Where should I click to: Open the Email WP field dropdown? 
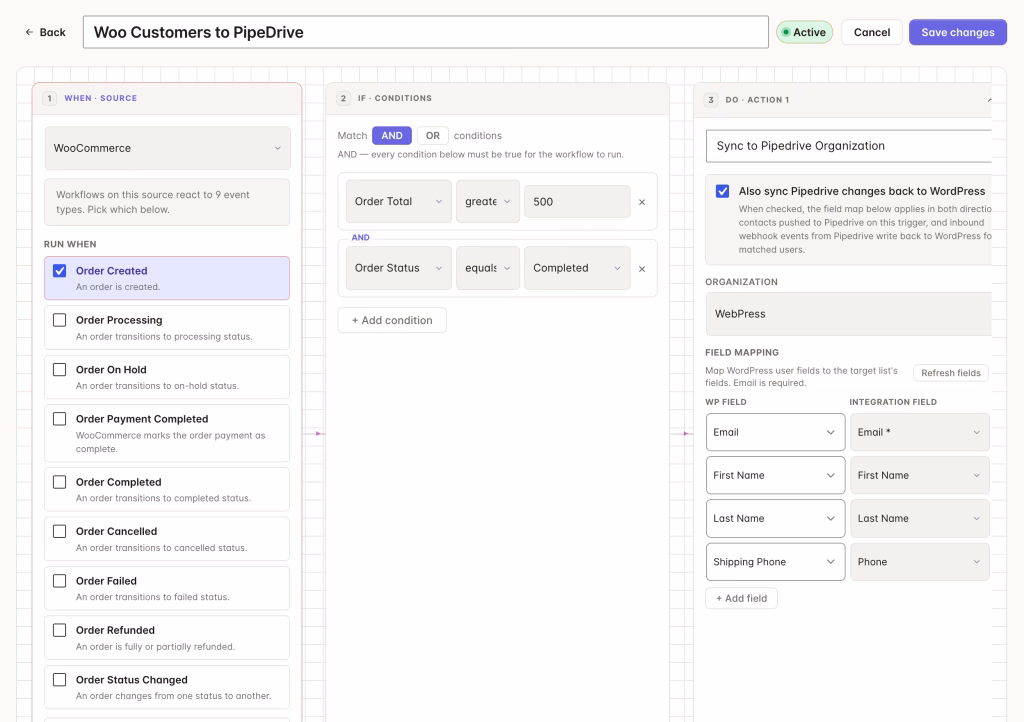pyautogui.click(x=775, y=432)
